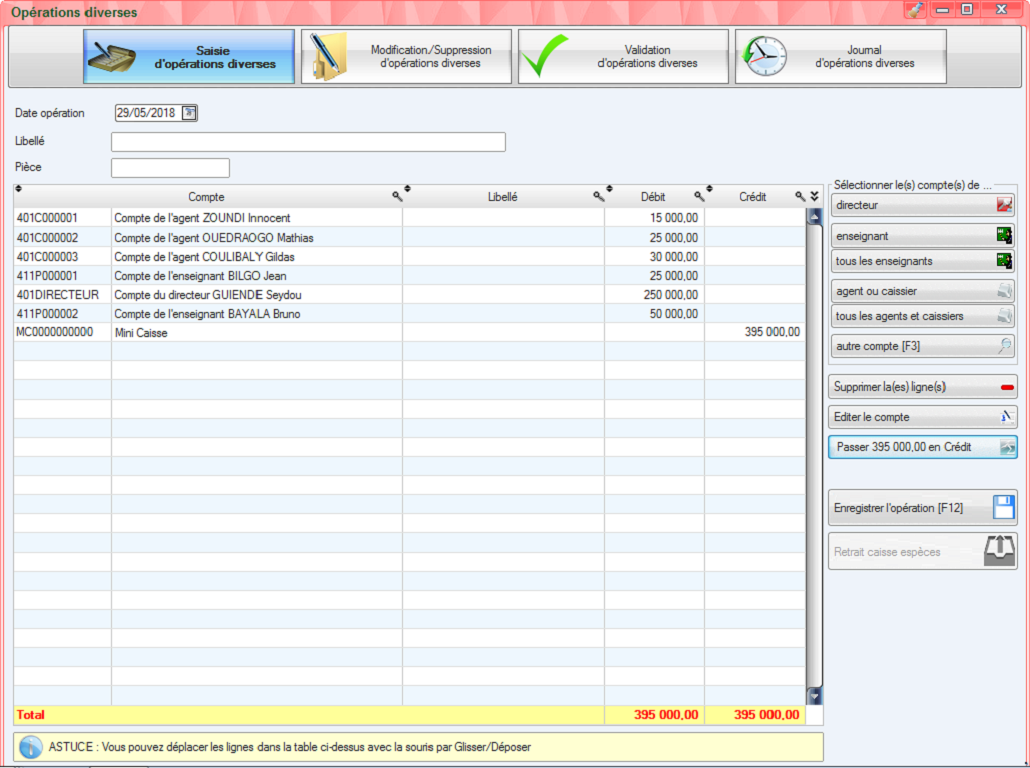
Task: Open the calendar picker next to operation date
Action: (x=189, y=113)
